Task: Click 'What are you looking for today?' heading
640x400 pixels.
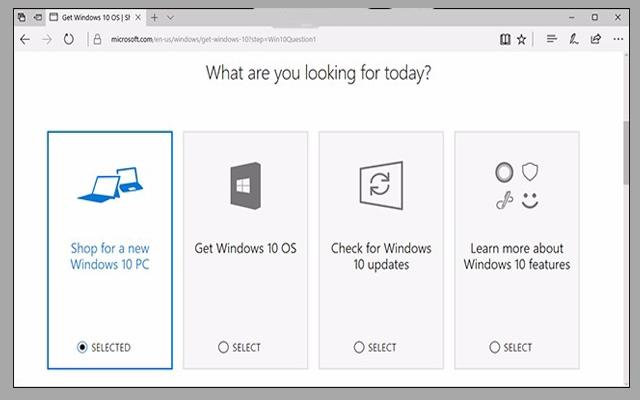Action: (x=318, y=73)
